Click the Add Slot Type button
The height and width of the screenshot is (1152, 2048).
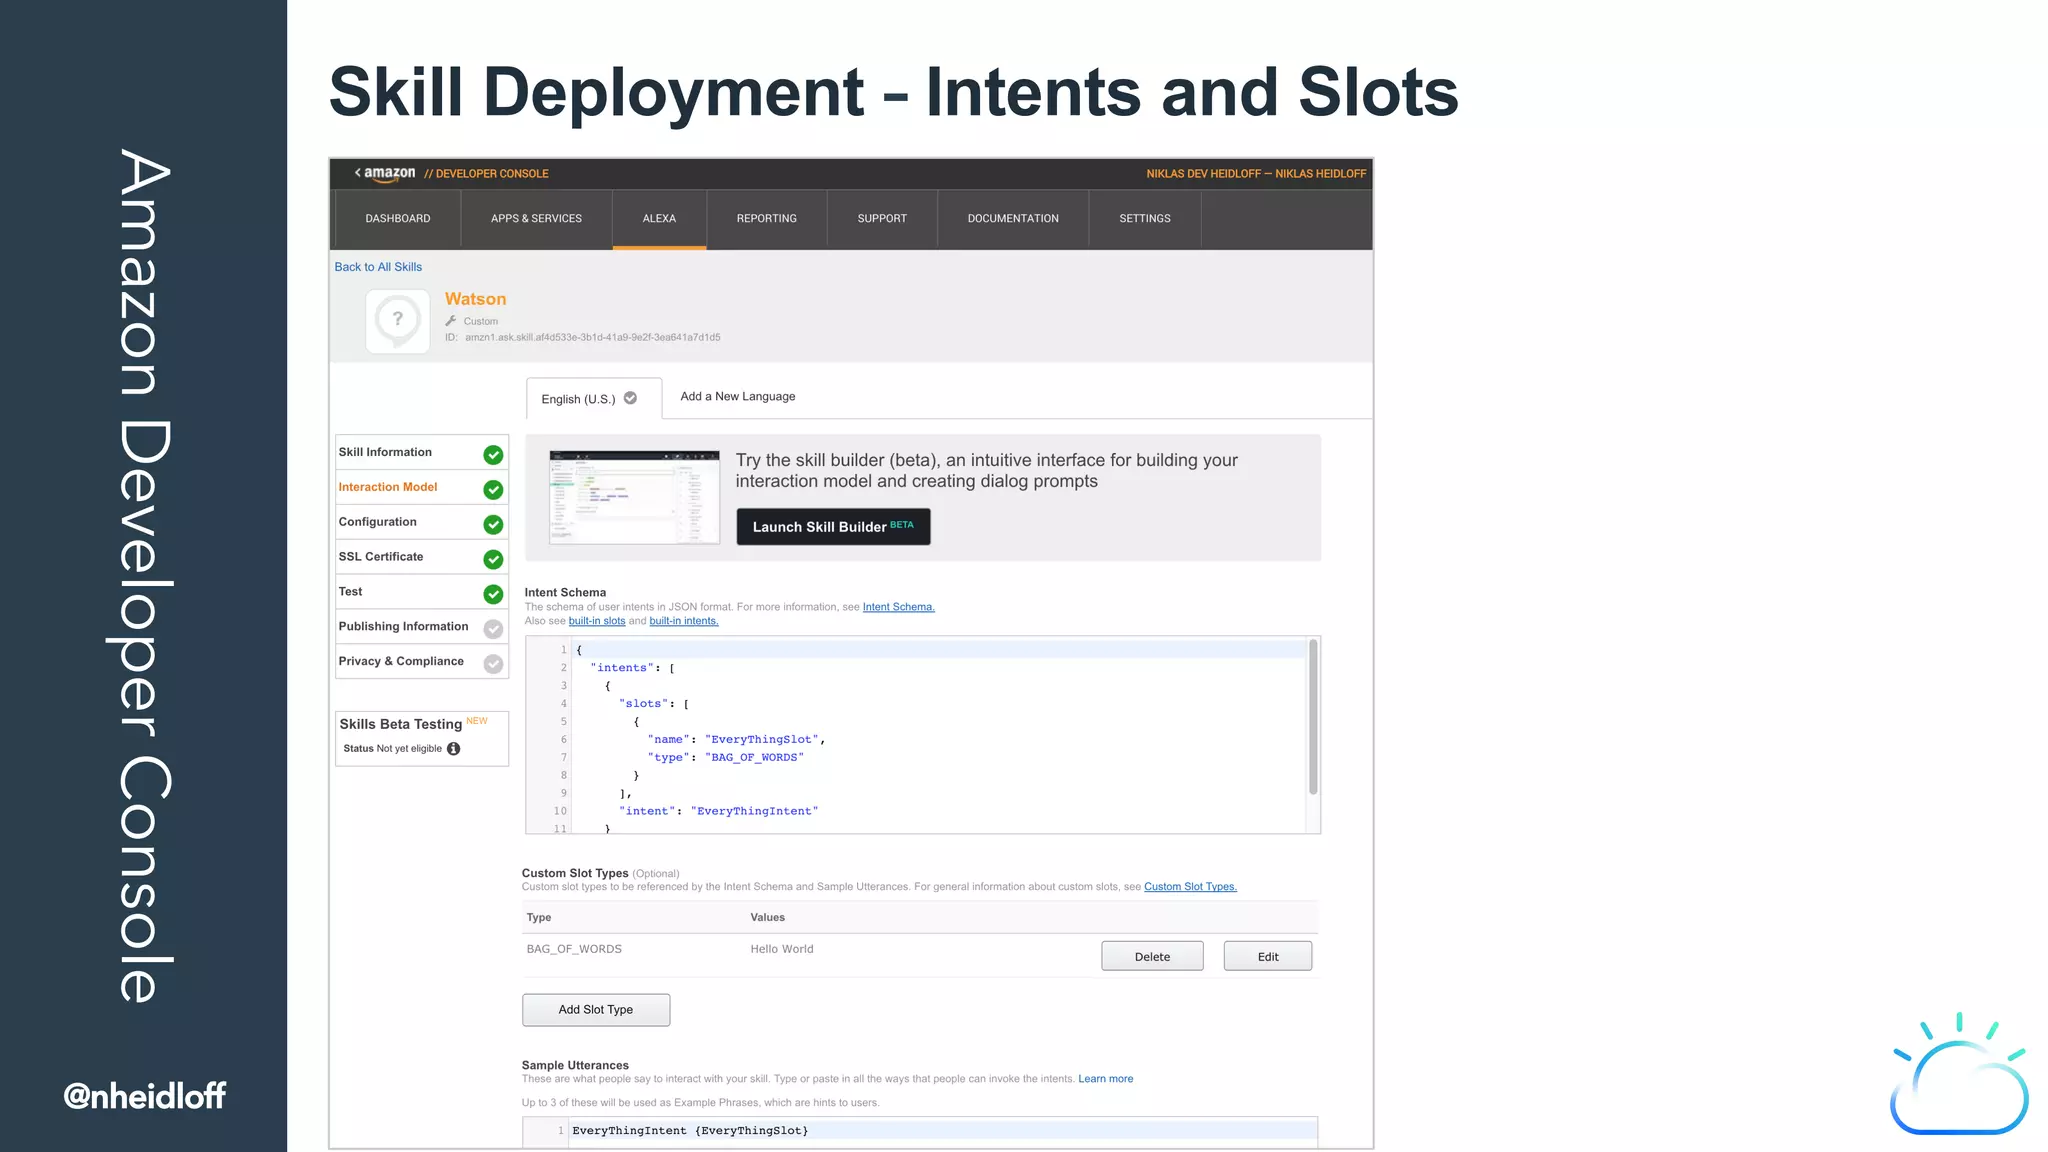[x=596, y=1010]
